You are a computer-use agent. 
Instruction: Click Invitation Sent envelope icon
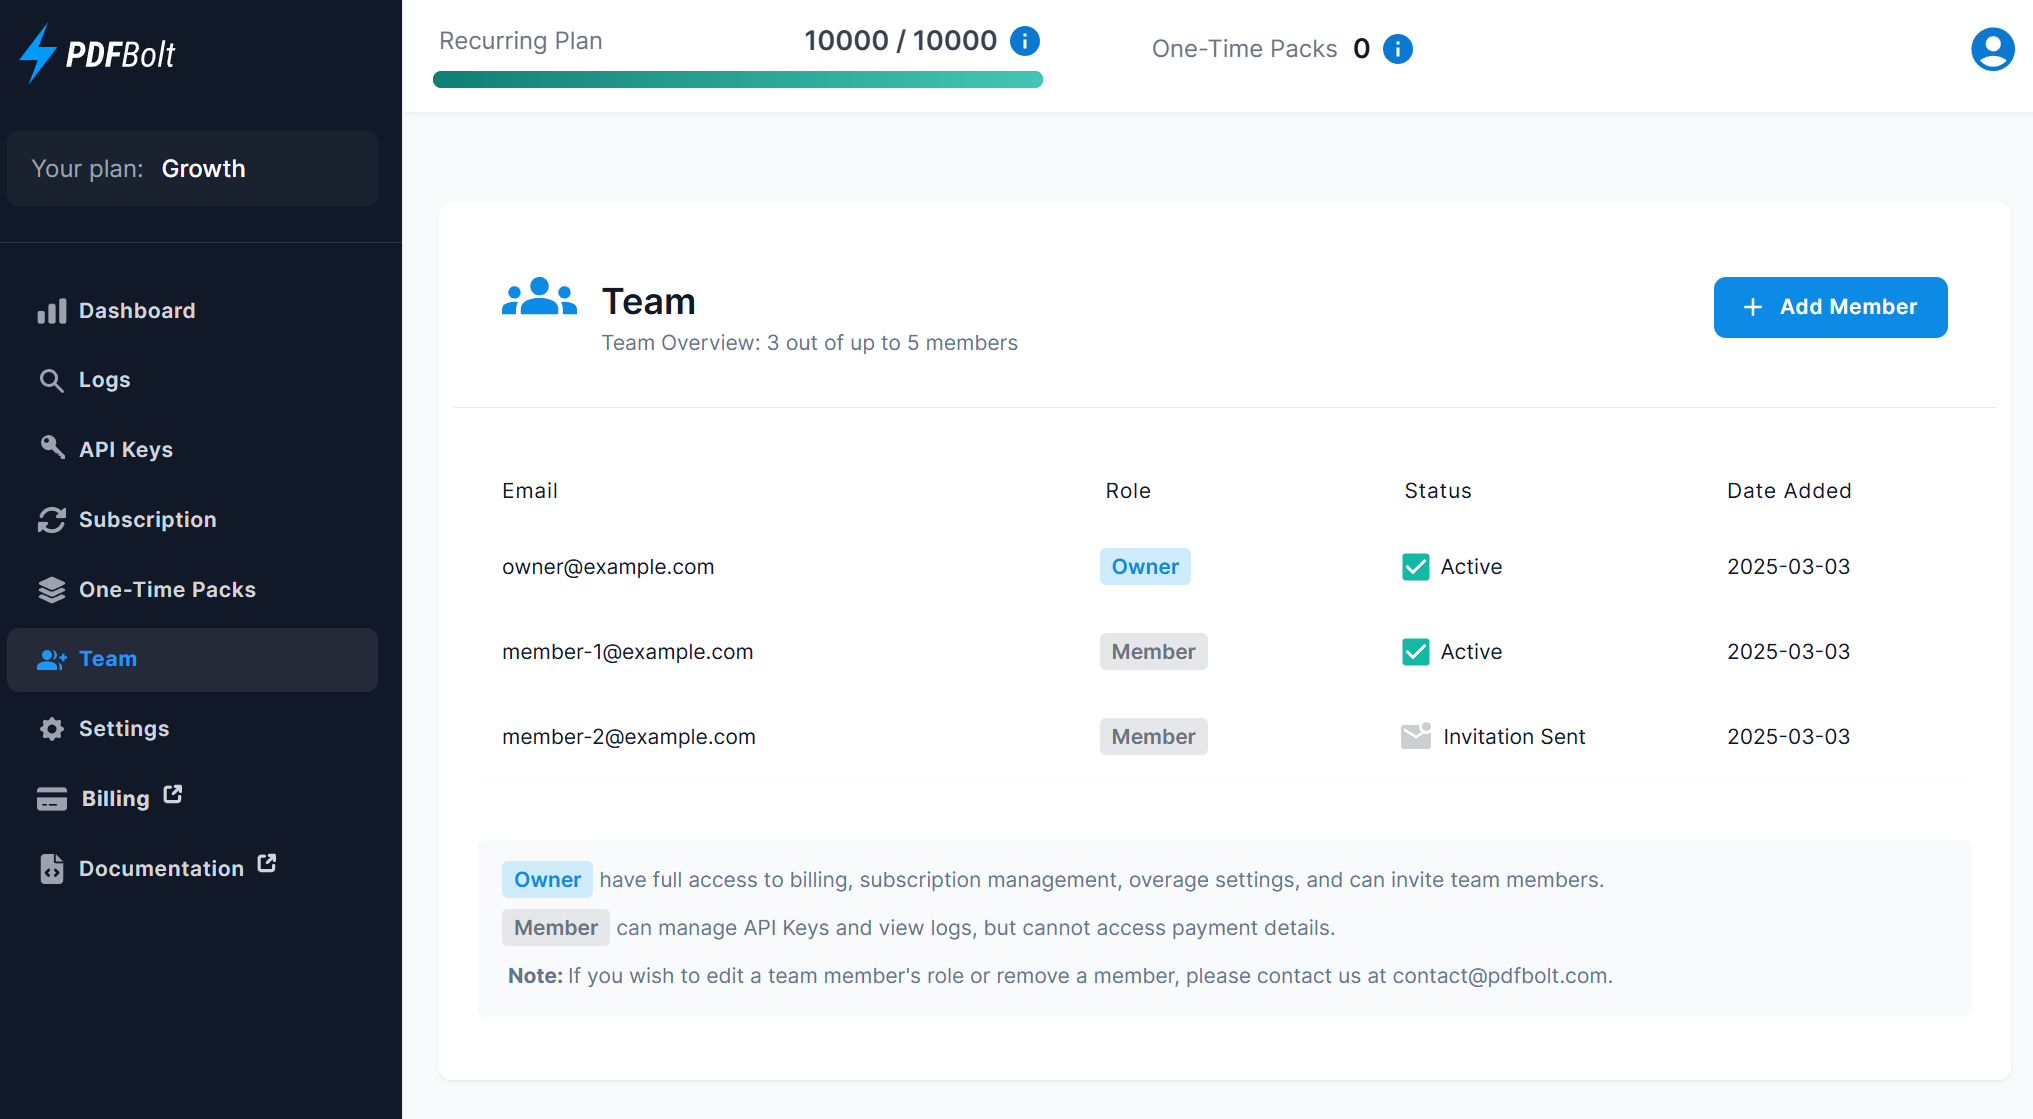(x=1415, y=737)
